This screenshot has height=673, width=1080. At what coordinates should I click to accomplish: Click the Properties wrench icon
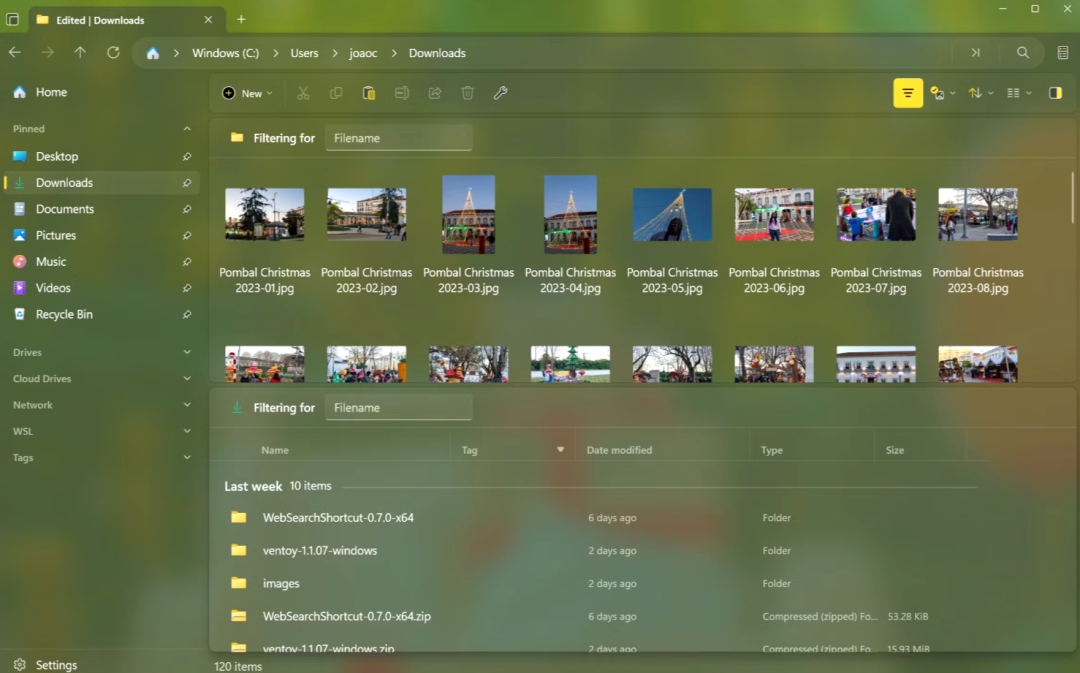tap(501, 93)
